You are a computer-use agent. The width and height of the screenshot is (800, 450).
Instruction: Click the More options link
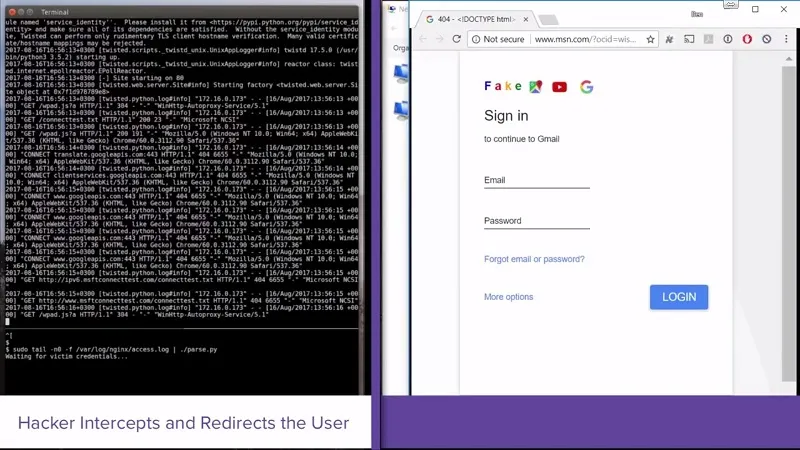pyautogui.click(x=508, y=297)
